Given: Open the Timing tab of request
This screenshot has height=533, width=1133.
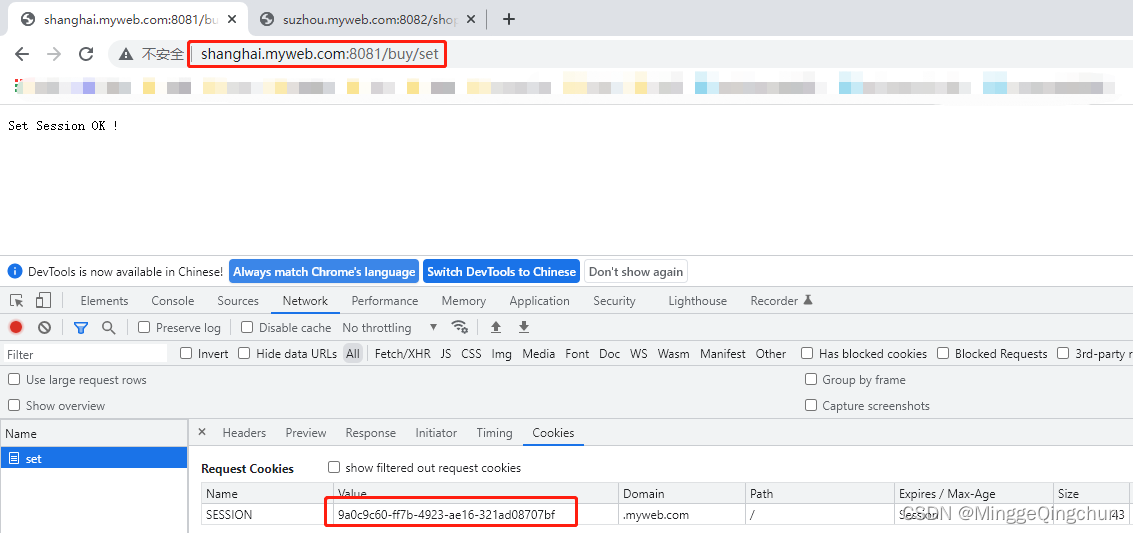Looking at the screenshot, I should coord(494,433).
